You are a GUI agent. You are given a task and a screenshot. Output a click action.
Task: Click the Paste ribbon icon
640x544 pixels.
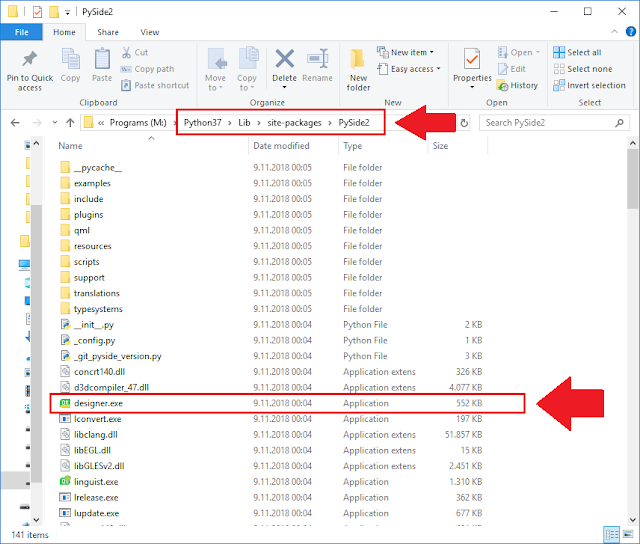102,59
